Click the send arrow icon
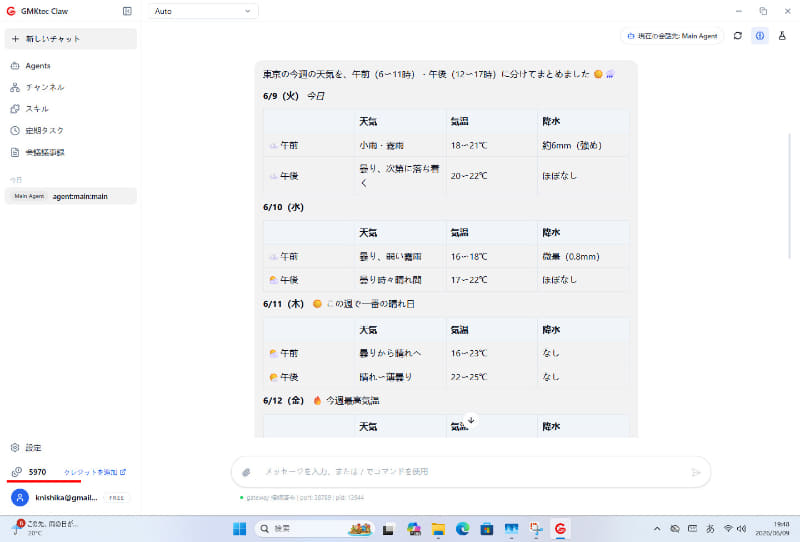 [696, 472]
